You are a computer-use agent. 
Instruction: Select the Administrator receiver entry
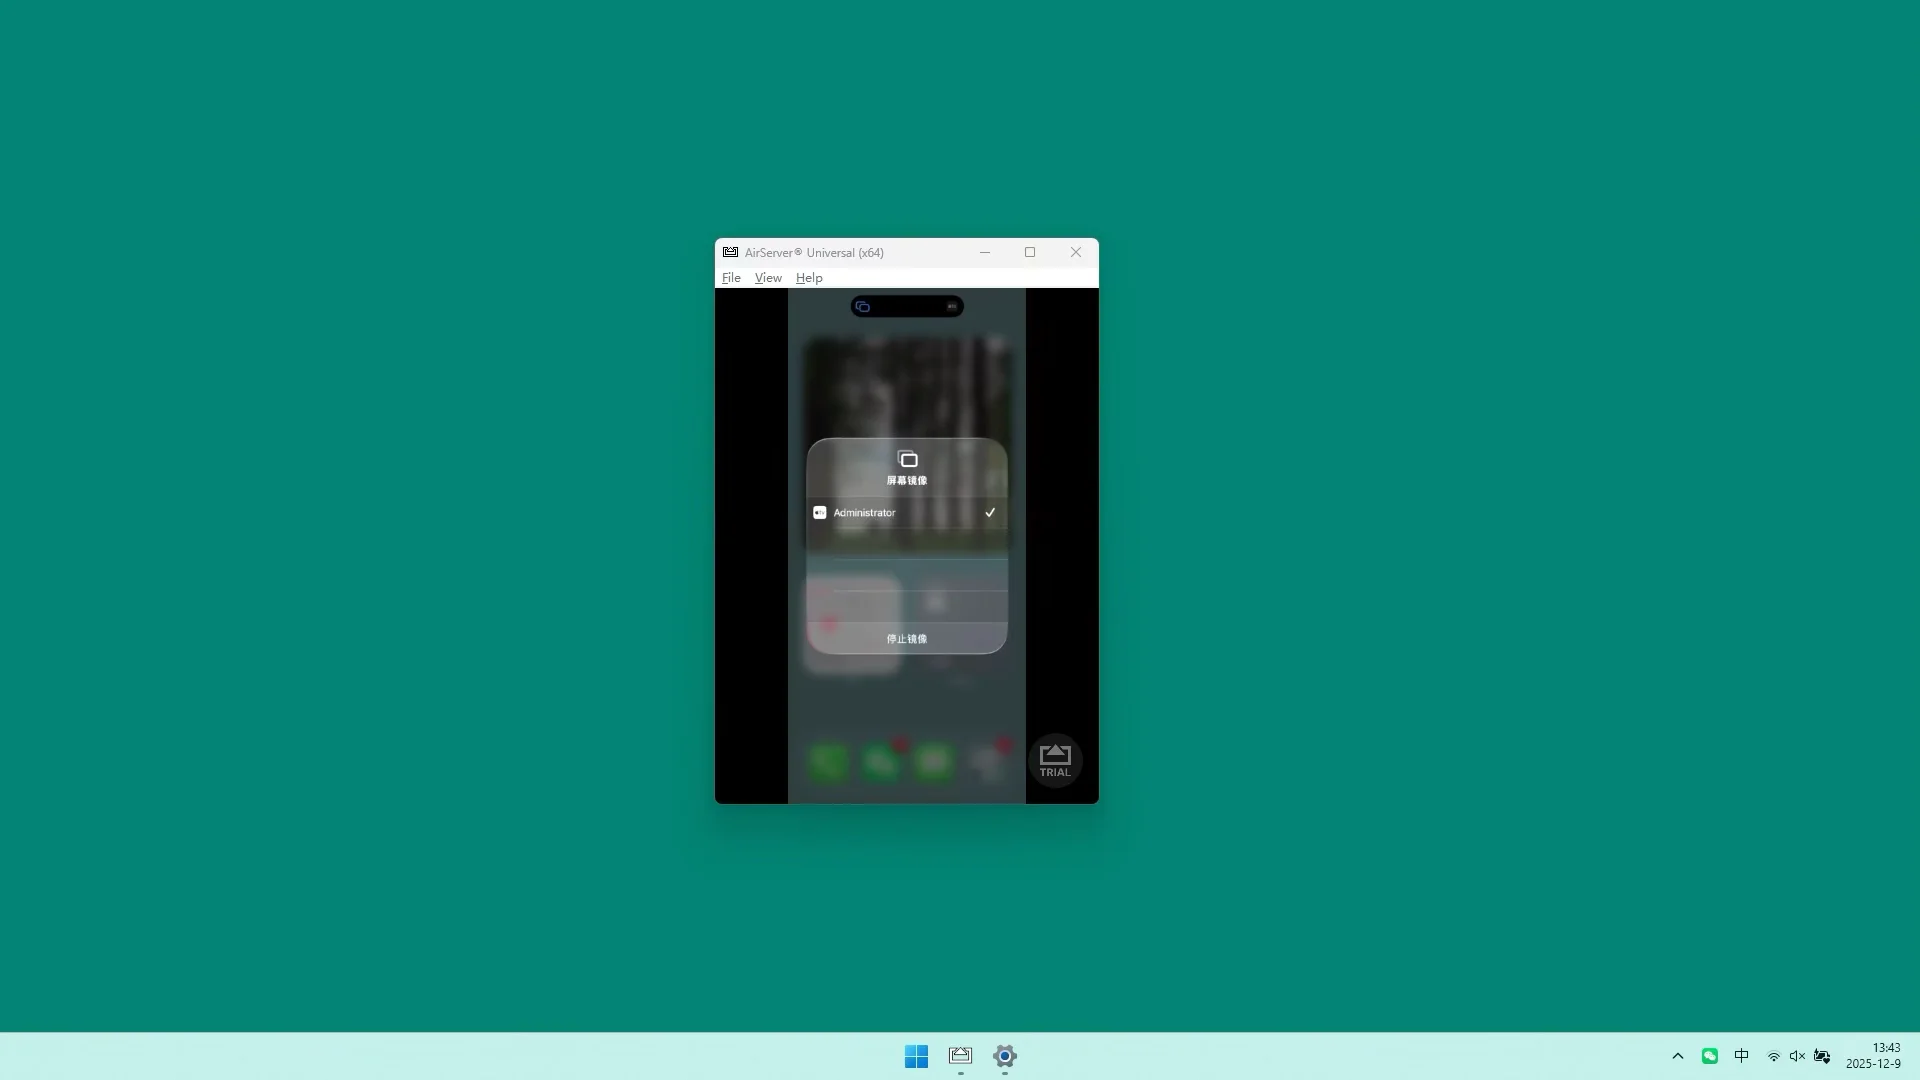pos(867,512)
